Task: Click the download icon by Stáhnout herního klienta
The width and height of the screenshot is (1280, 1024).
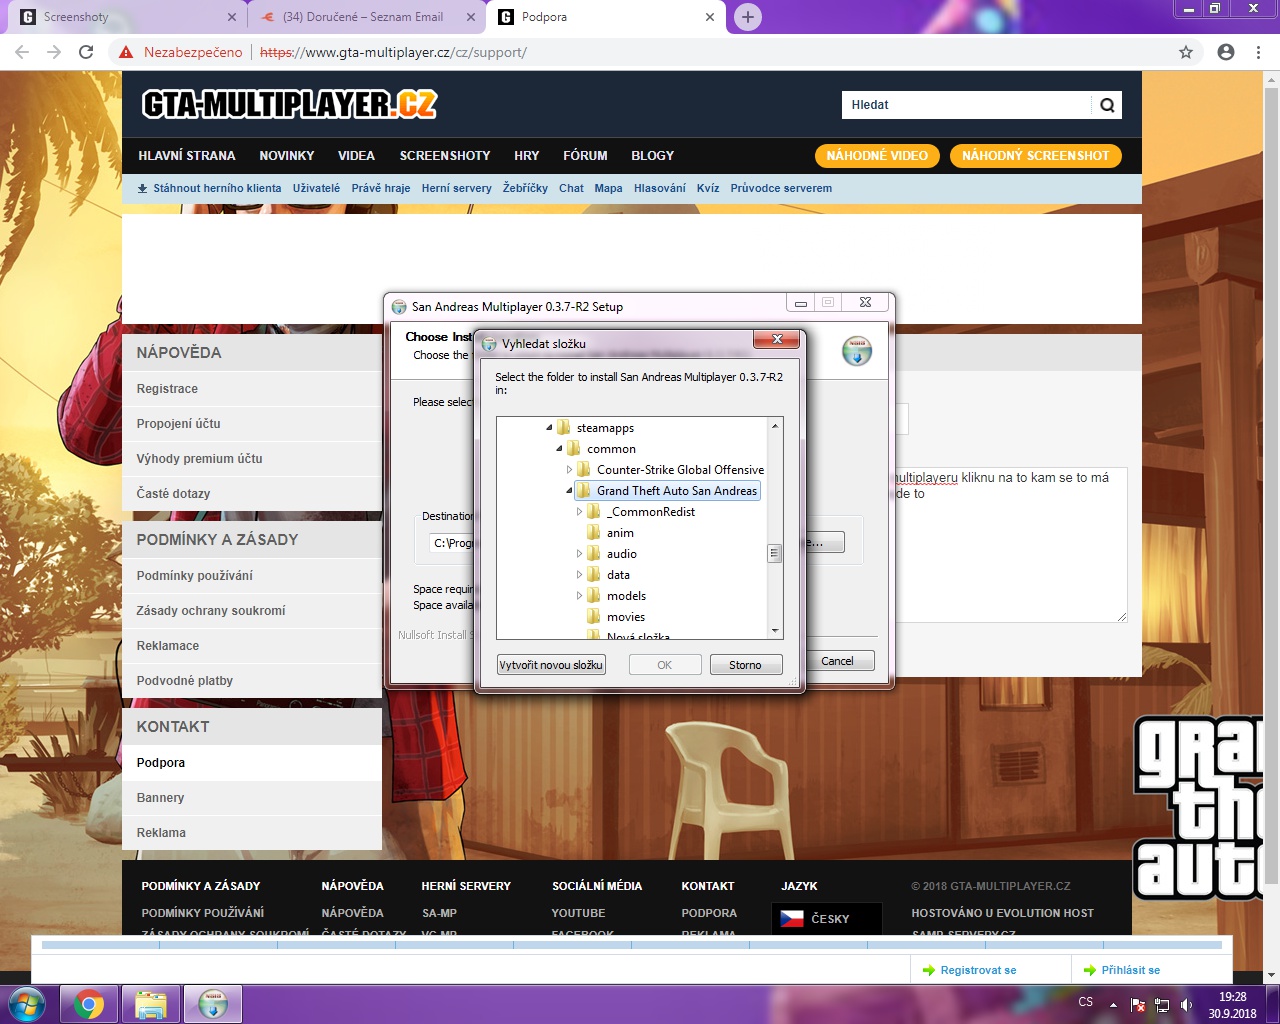Action: pyautogui.click(x=143, y=188)
